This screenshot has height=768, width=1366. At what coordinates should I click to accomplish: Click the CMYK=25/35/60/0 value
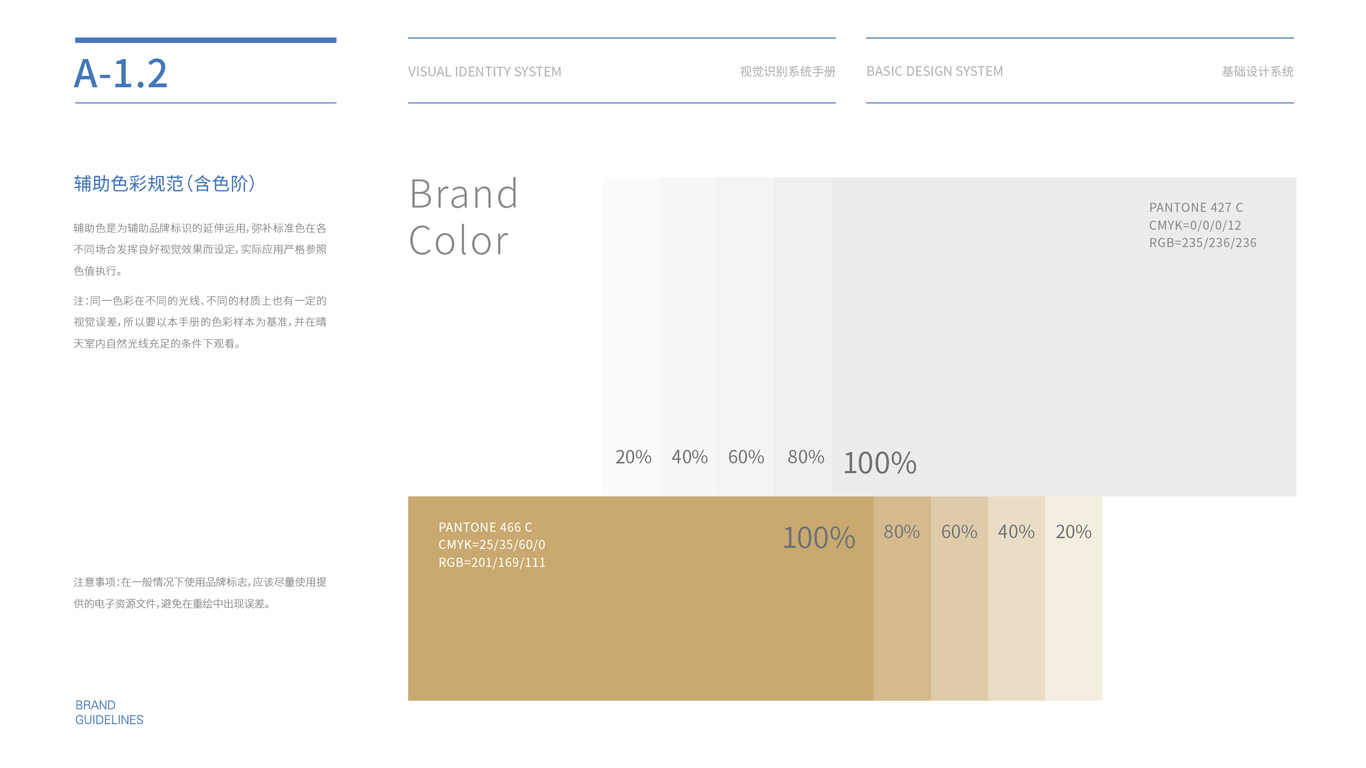[x=492, y=545]
